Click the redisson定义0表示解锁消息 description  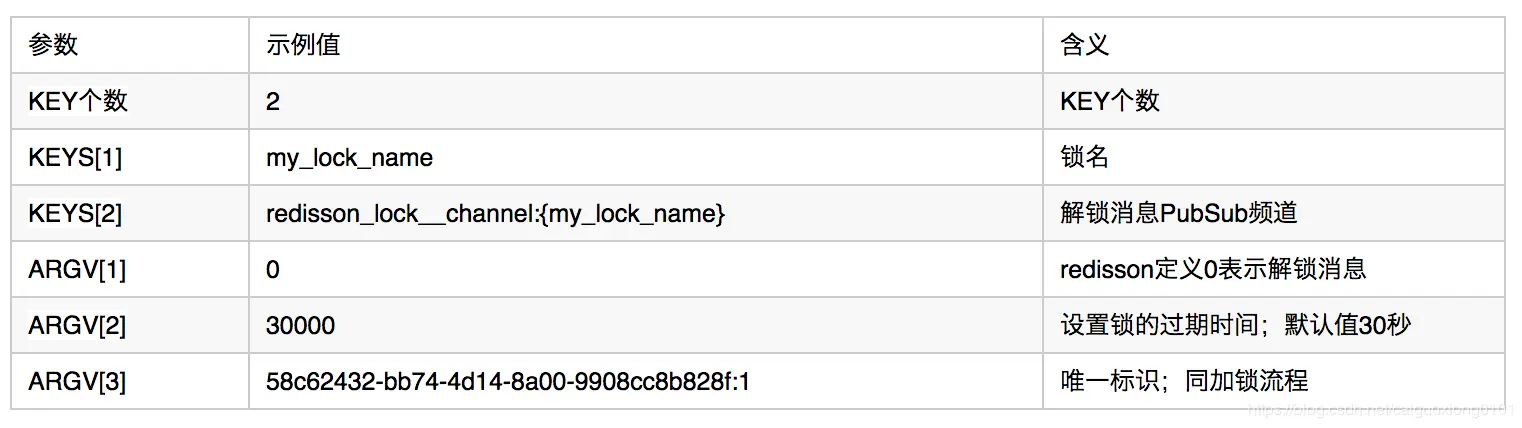pos(1213,269)
